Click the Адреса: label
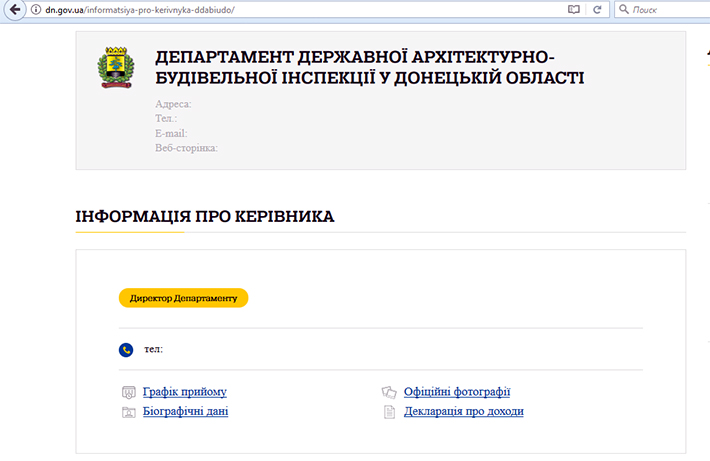 pos(173,104)
